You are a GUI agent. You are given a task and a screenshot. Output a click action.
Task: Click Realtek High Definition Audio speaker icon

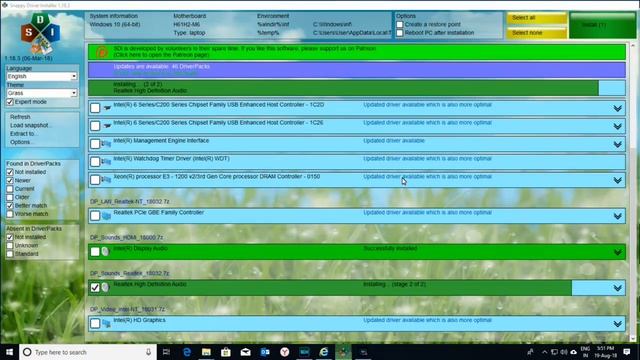coord(105,287)
